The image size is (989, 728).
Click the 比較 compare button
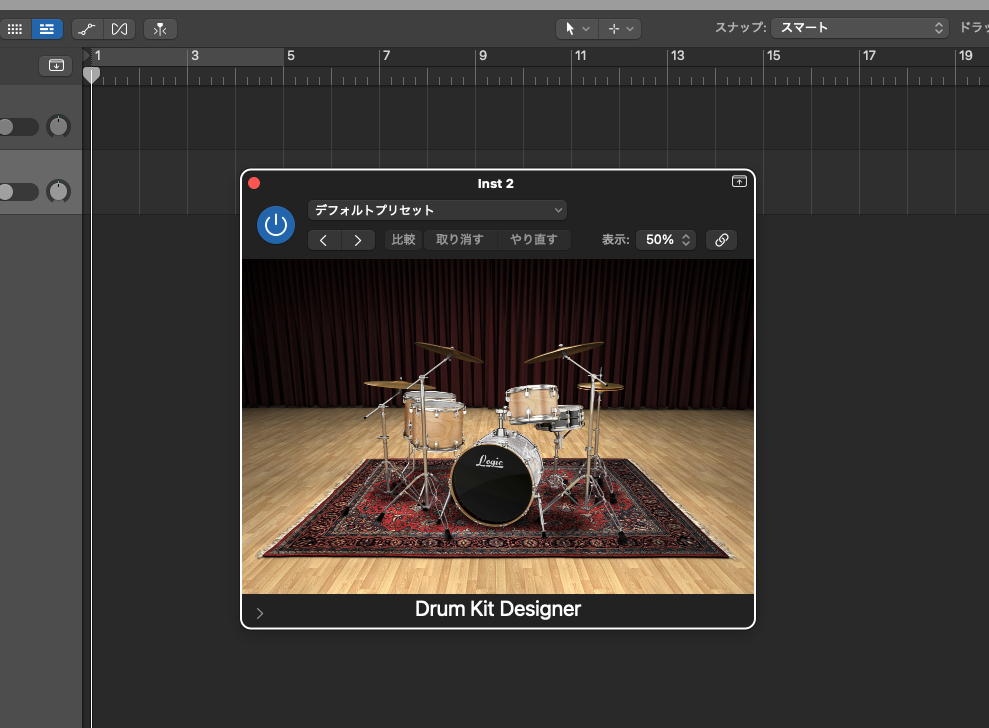(x=403, y=240)
